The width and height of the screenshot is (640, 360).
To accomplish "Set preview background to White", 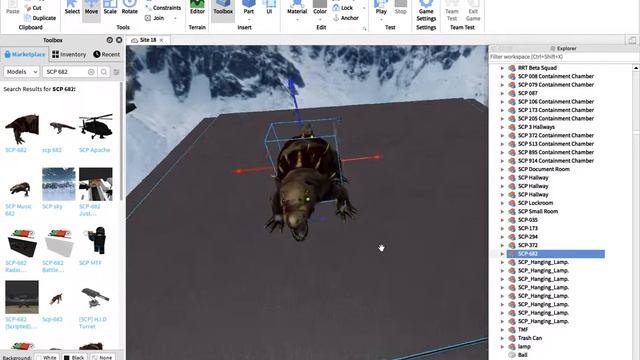I will (46, 357).
